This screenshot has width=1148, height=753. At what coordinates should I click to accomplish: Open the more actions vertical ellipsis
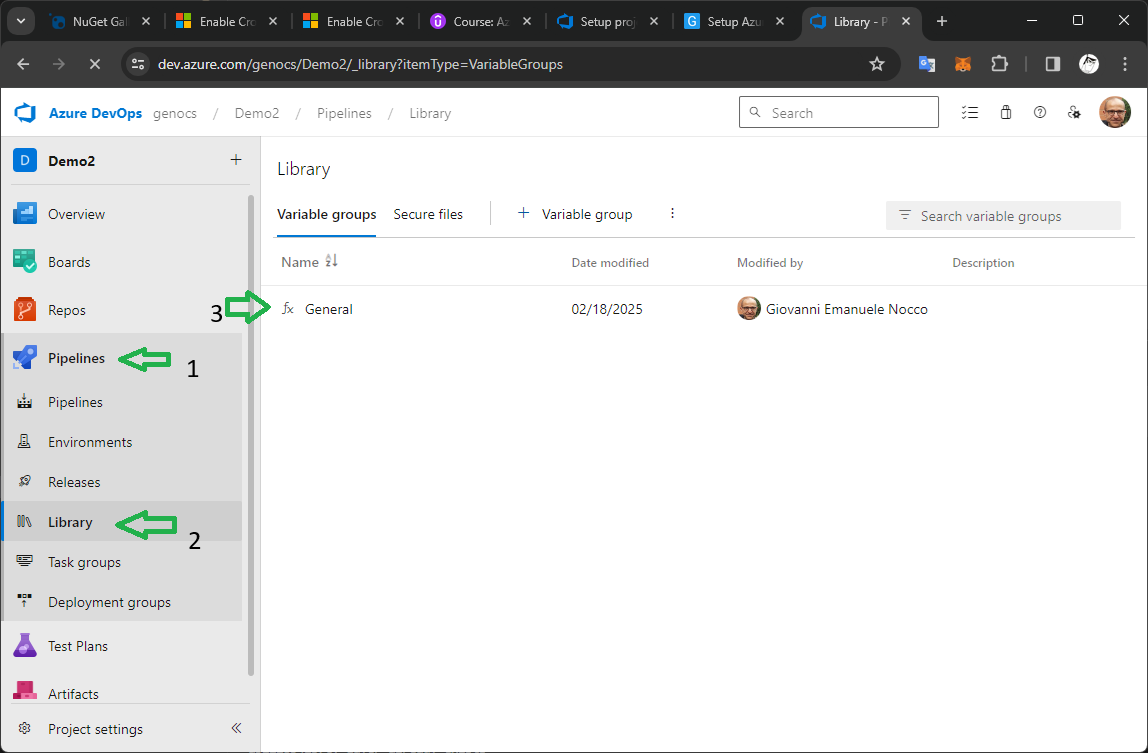672,214
